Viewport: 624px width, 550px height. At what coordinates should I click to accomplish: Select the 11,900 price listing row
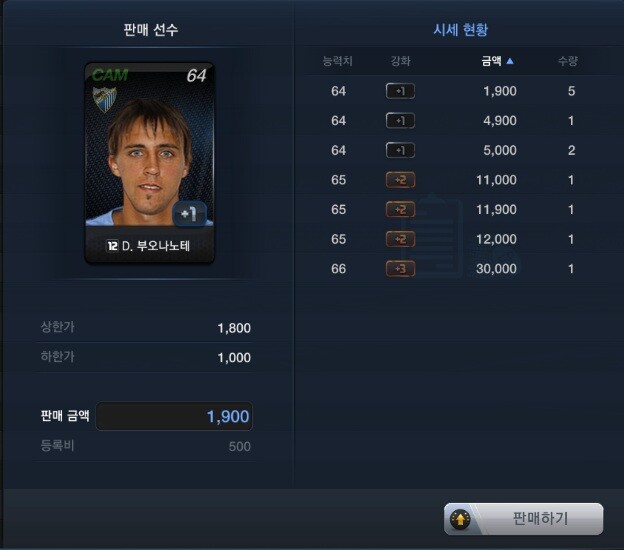460,209
